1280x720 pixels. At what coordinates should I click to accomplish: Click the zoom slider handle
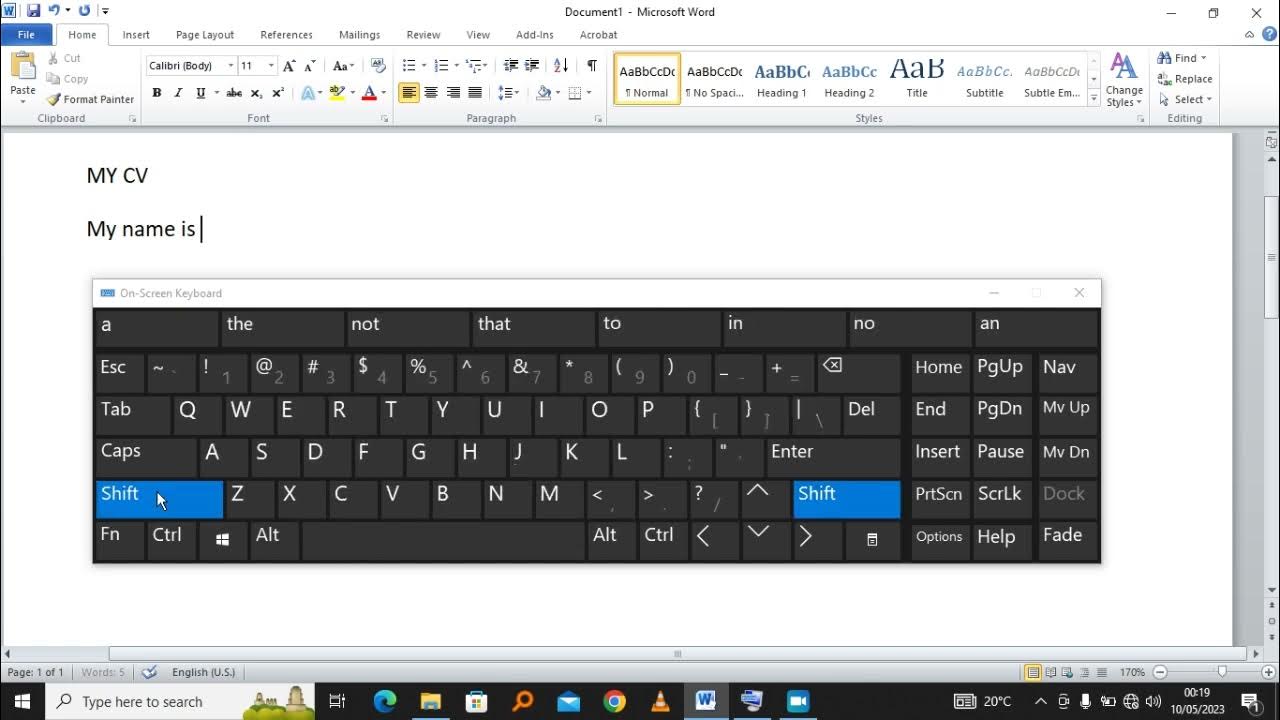coord(1221,672)
